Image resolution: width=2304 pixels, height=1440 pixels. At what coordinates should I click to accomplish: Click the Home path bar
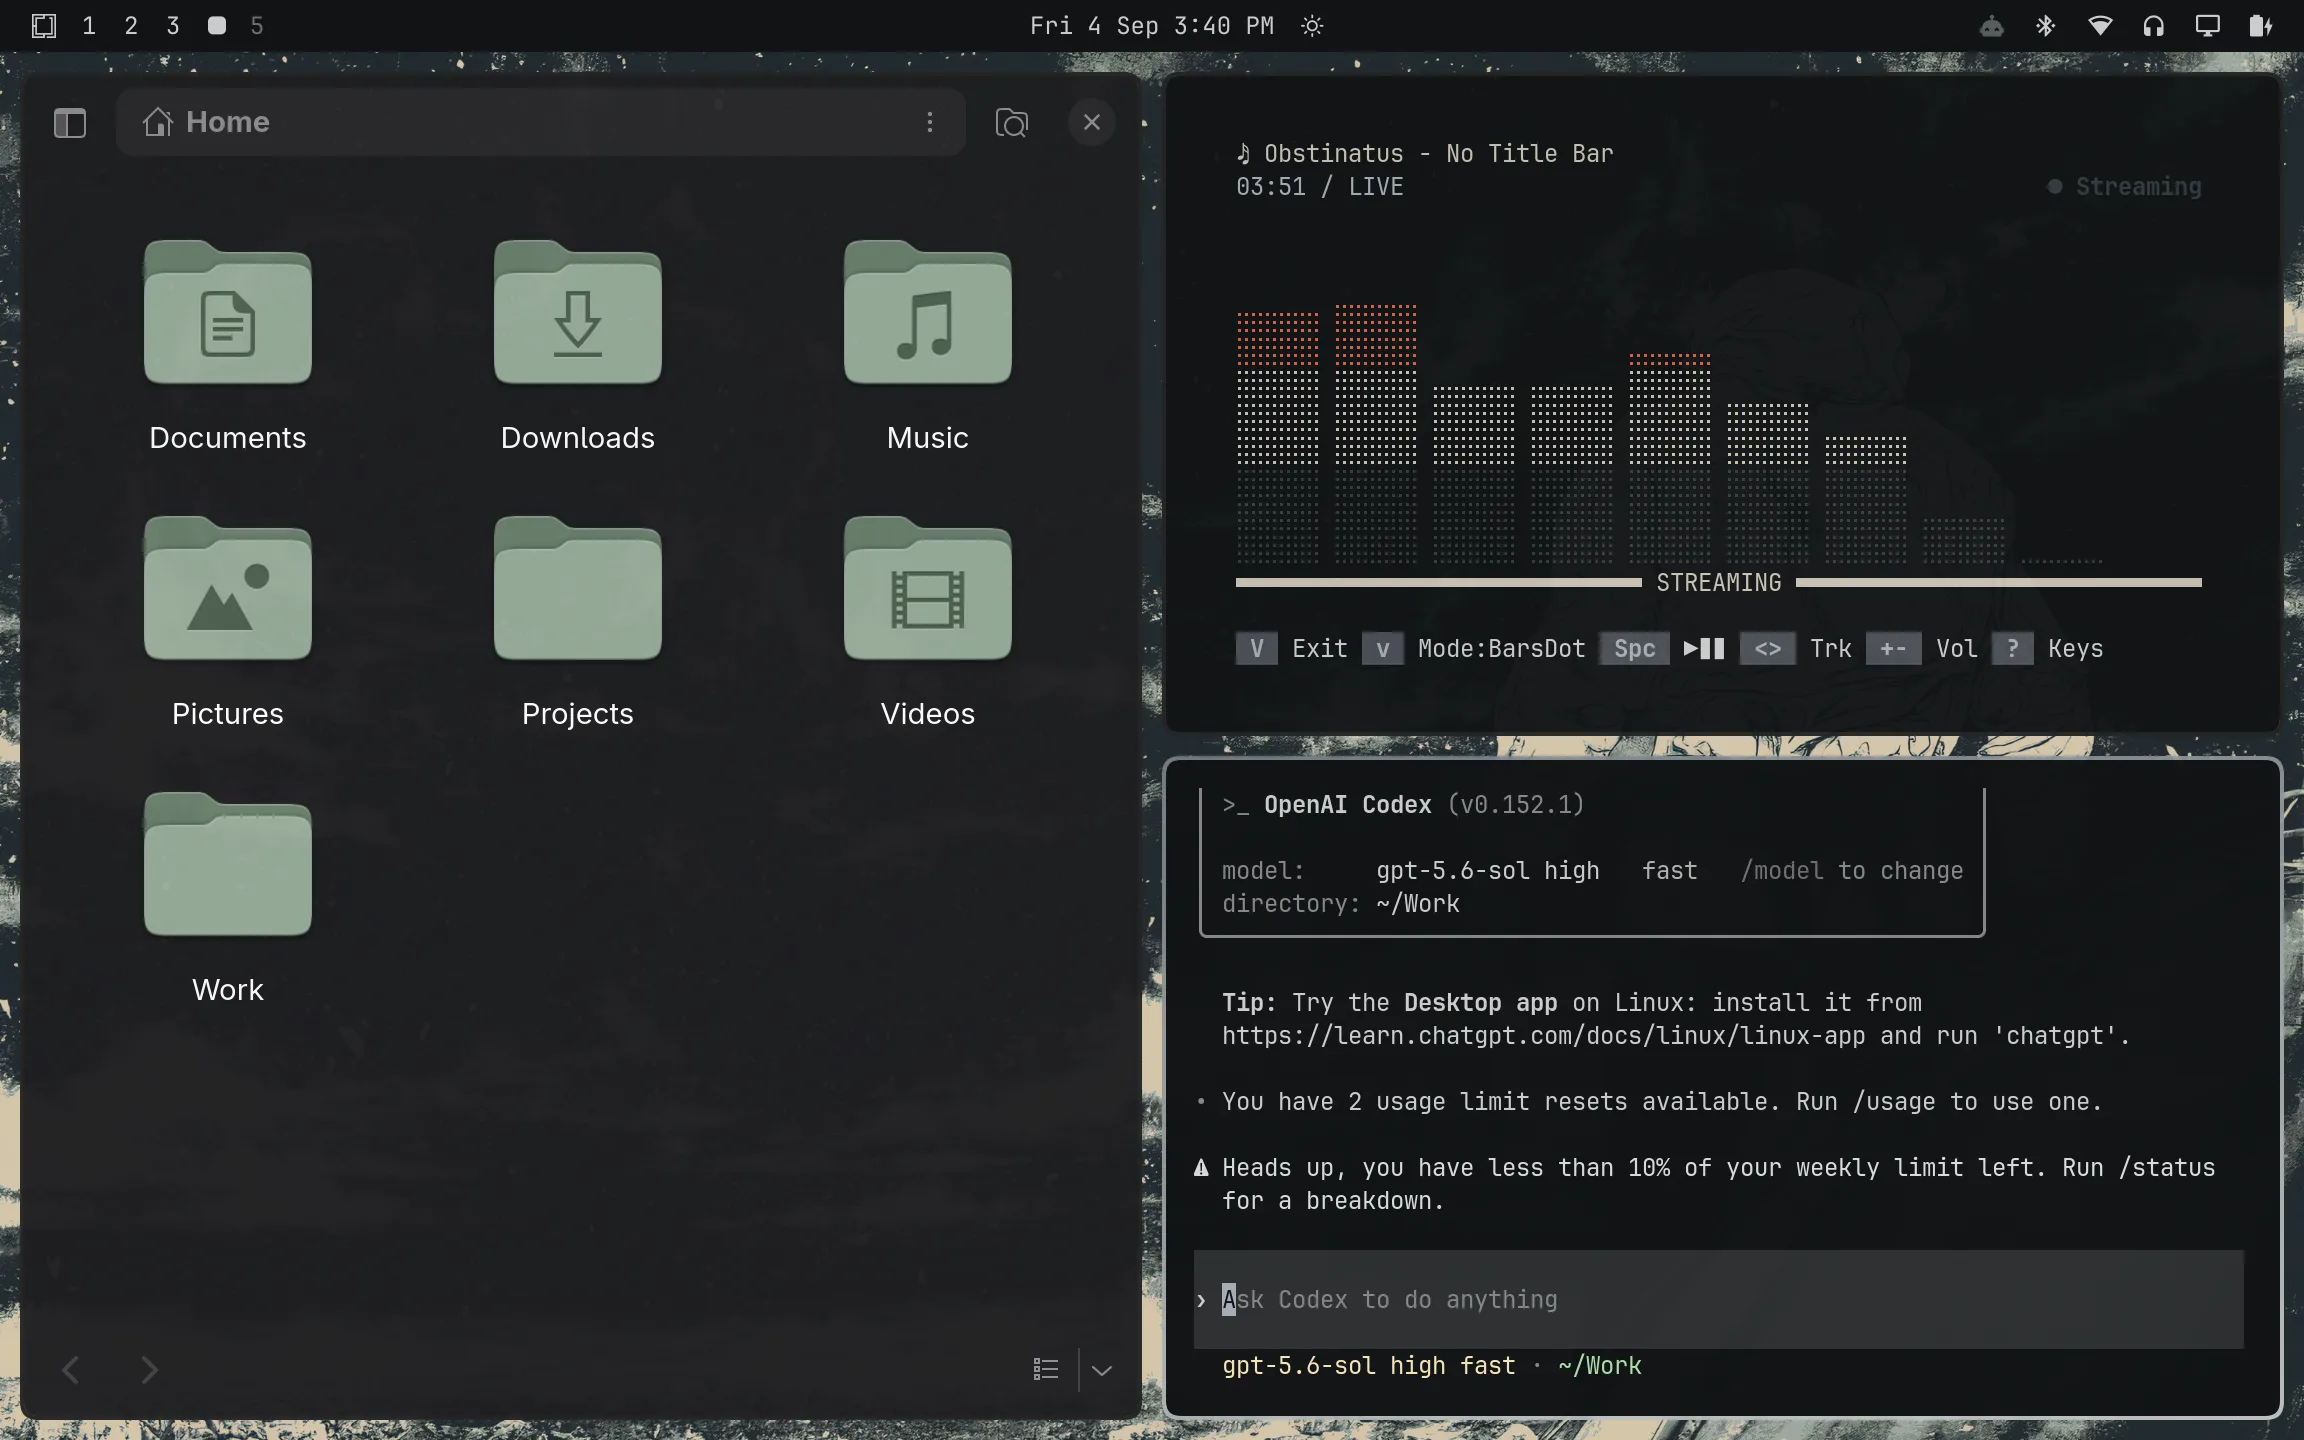click(540, 122)
